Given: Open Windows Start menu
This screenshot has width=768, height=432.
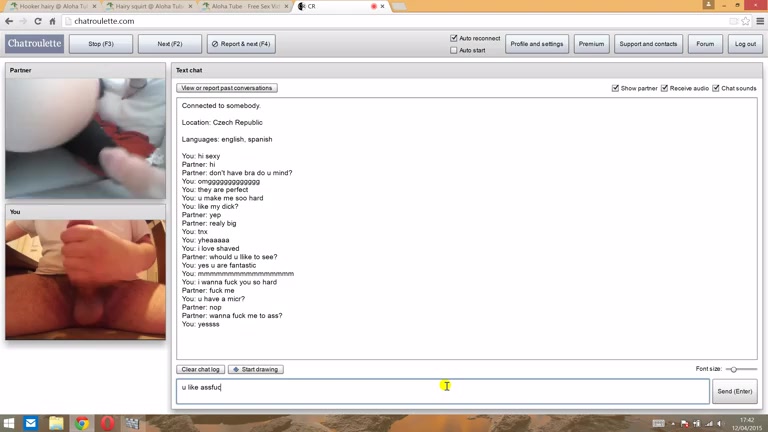Looking at the screenshot, I should [9, 424].
